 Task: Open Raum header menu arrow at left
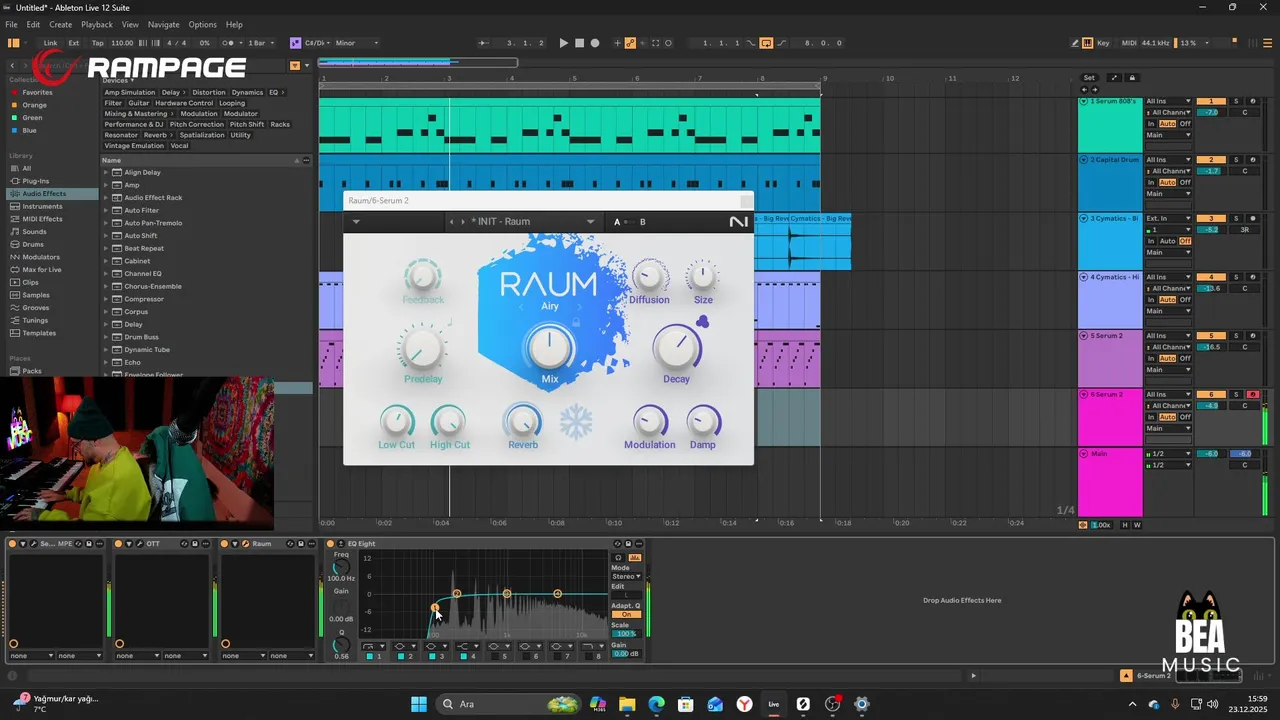(356, 222)
